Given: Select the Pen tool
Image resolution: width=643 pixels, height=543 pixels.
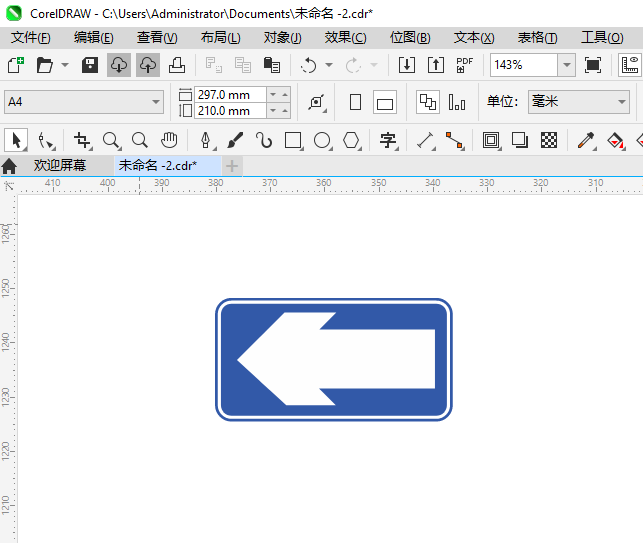Looking at the screenshot, I should pyautogui.click(x=206, y=141).
